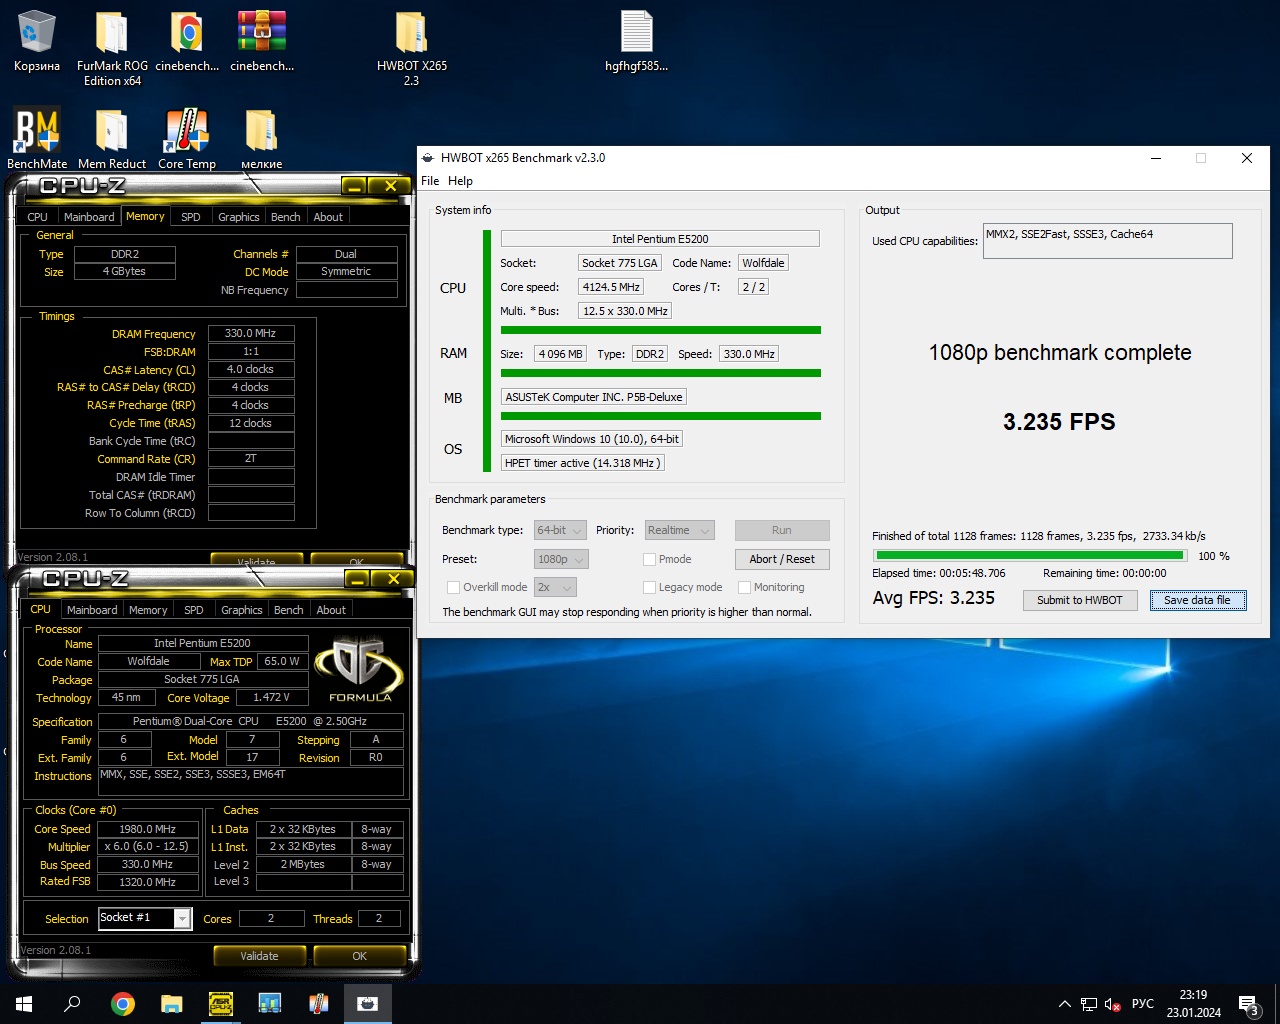Open the yellow ASUS taskbar app icon
The image size is (1280, 1024).
(220, 1004)
